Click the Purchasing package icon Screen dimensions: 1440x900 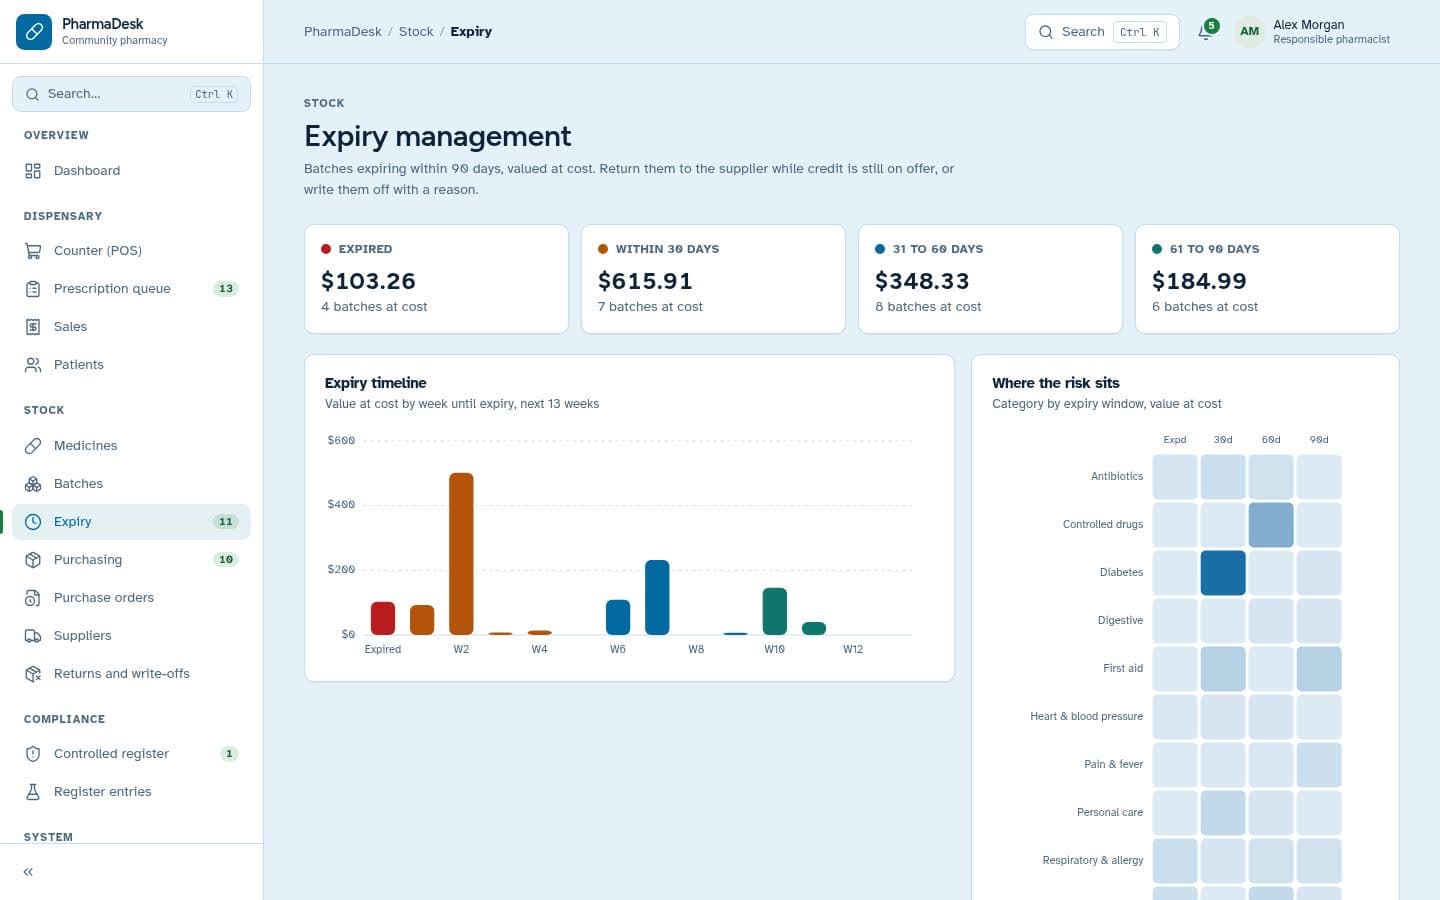pos(33,560)
